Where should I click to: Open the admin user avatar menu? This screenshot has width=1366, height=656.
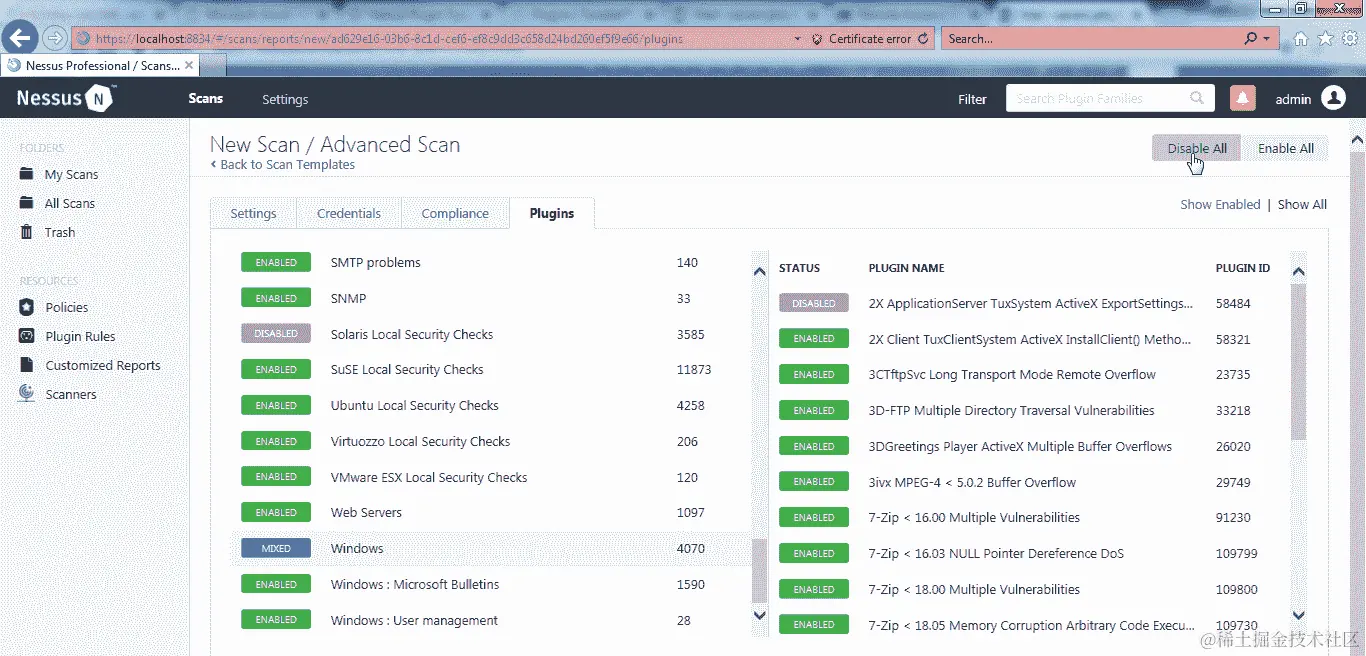click(1333, 98)
